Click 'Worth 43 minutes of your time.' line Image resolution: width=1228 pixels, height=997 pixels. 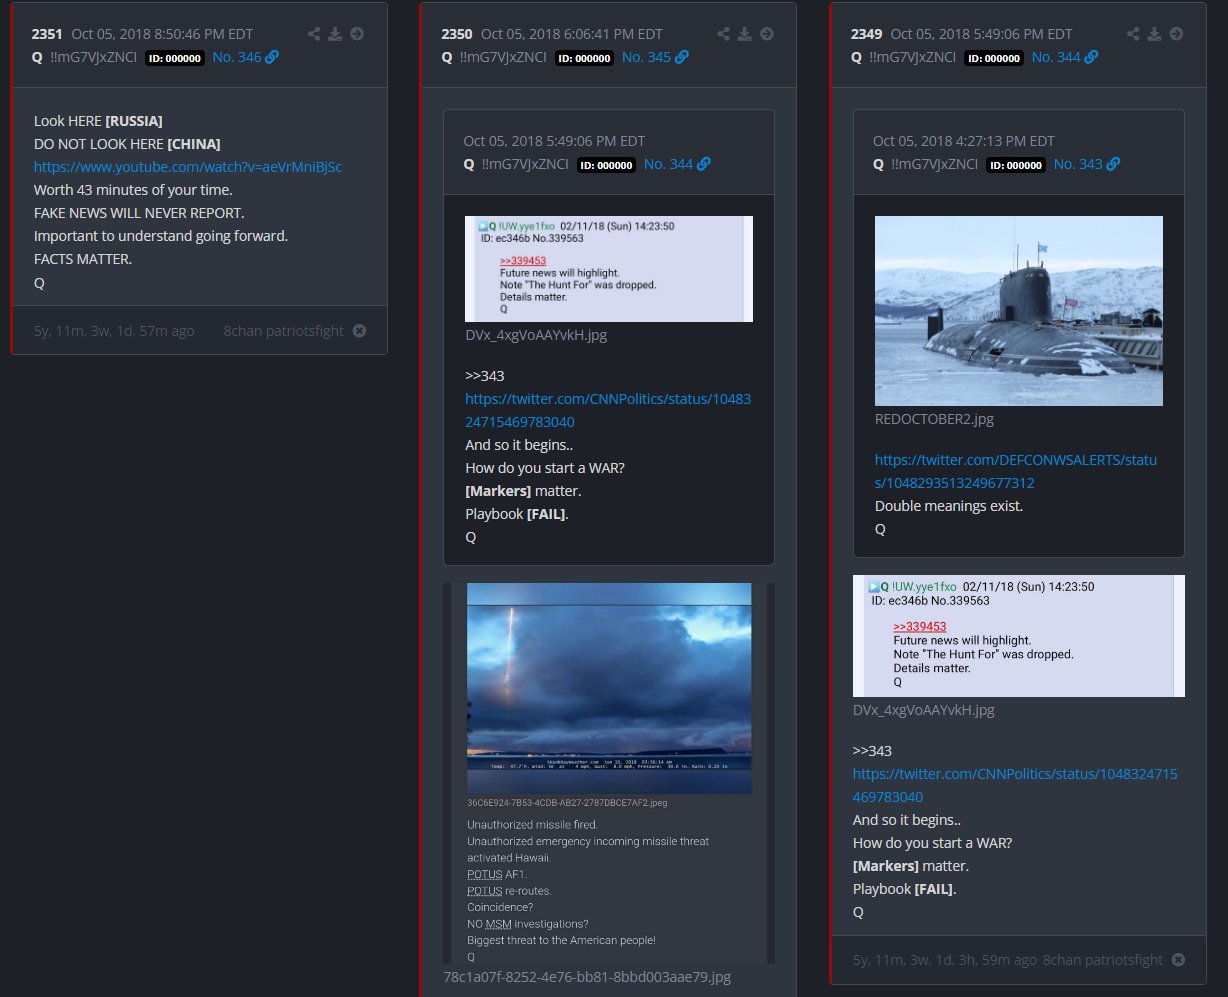[133, 190]
